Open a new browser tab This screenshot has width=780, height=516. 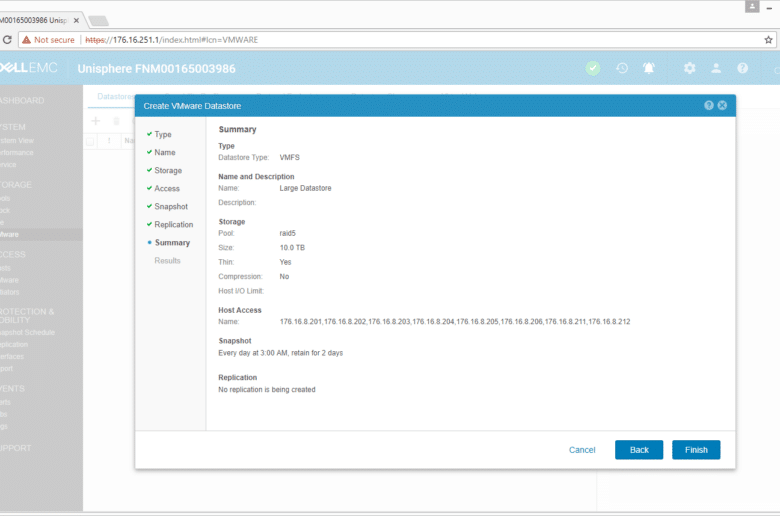point(98,20)
